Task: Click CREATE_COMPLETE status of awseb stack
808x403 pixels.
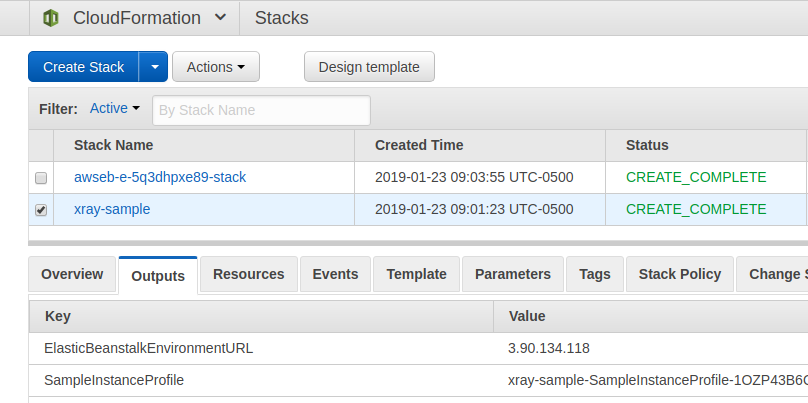Action: [x=696, y=177]
